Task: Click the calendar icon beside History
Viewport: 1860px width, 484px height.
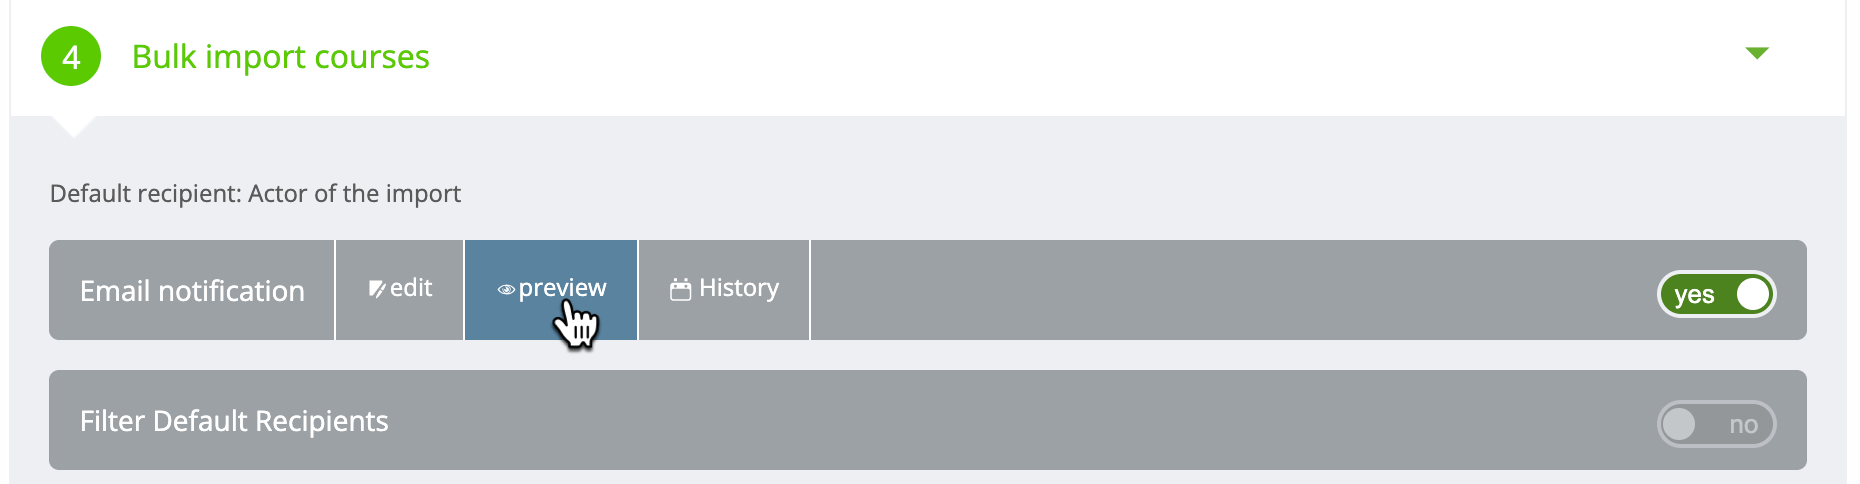Action: (x=681, y=289)
